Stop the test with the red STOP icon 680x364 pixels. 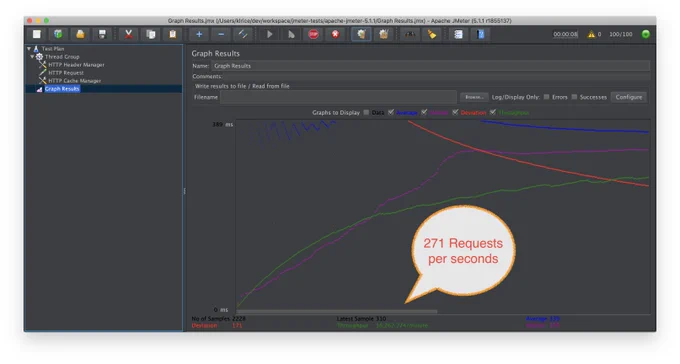pos(313,34)
